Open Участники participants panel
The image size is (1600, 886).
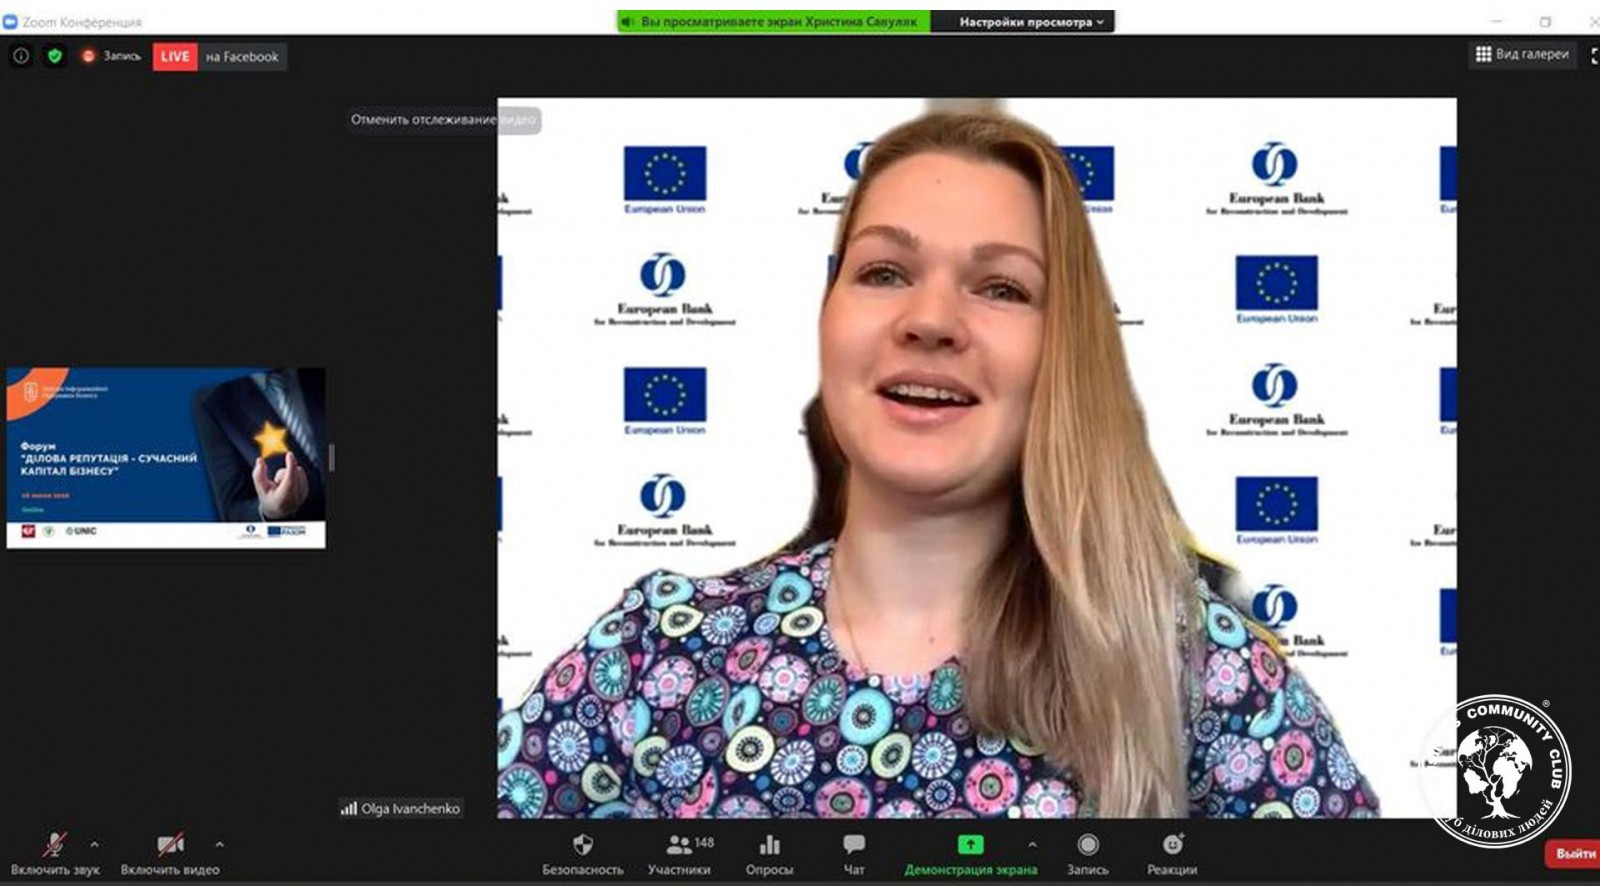680,855
